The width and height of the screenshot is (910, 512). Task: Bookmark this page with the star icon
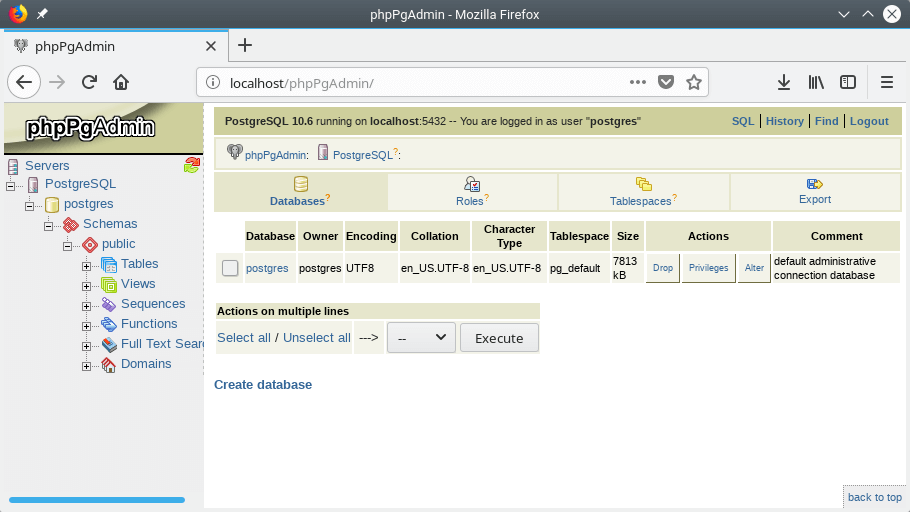pyautogui.click(x=694, y=82)
